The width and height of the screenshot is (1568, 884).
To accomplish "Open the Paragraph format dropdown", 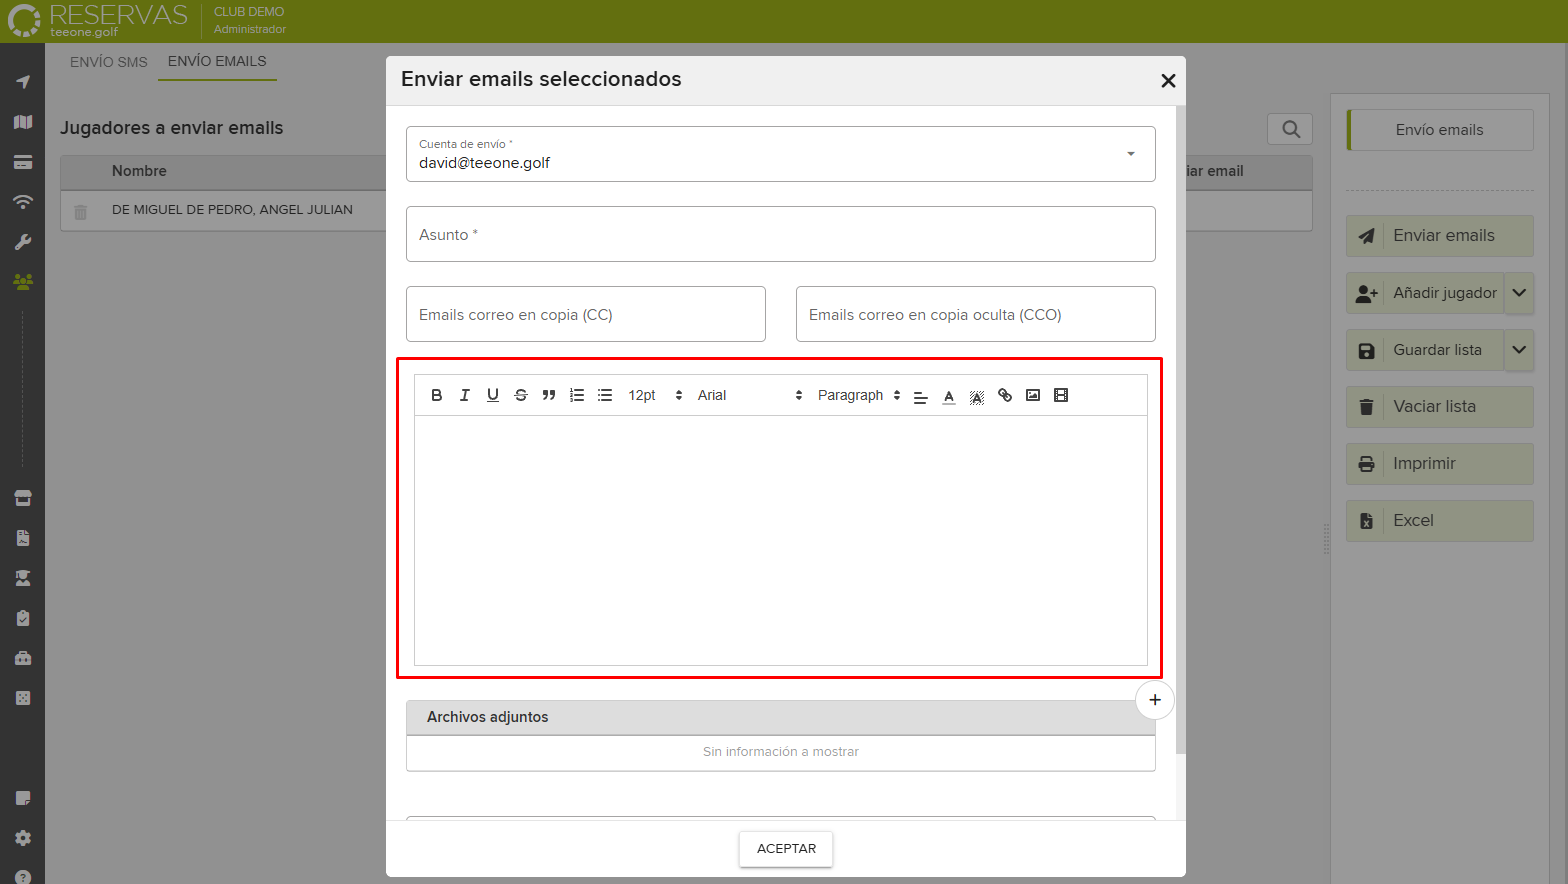I will point(859,395).
